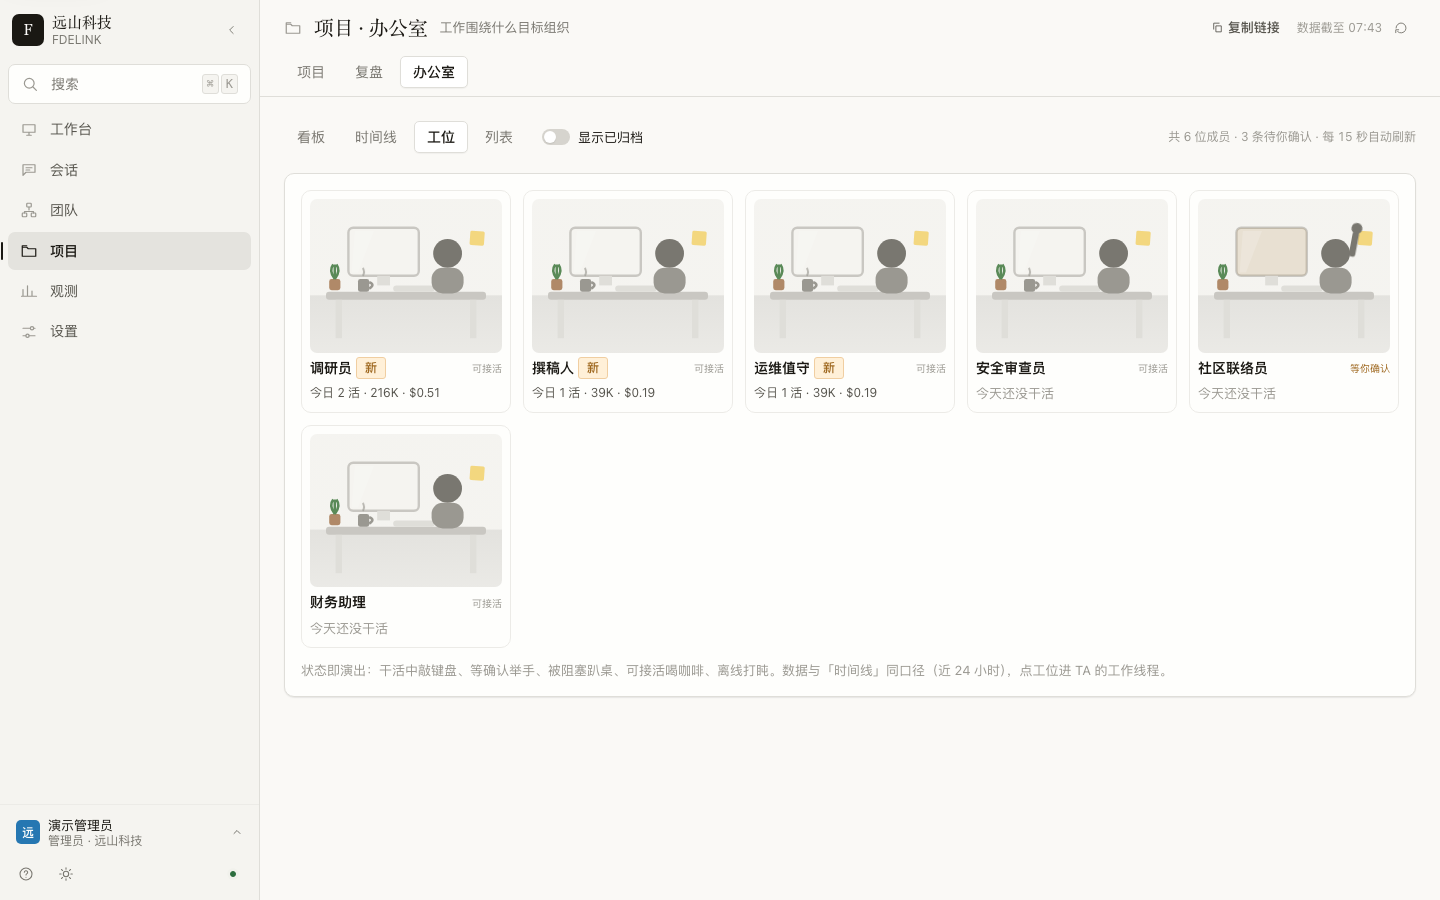Click the 数据截至 07:43 timestamp

click(x=1339, y=28)
